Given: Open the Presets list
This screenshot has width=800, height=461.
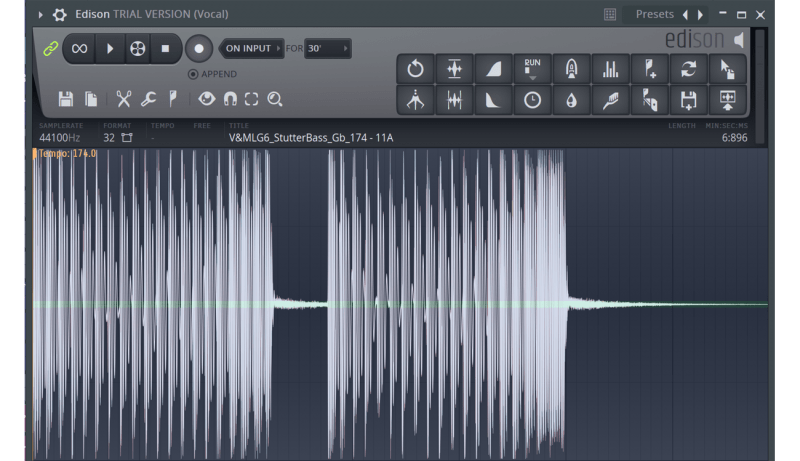Looking at the screenshot, I should (x=655, y=14).
